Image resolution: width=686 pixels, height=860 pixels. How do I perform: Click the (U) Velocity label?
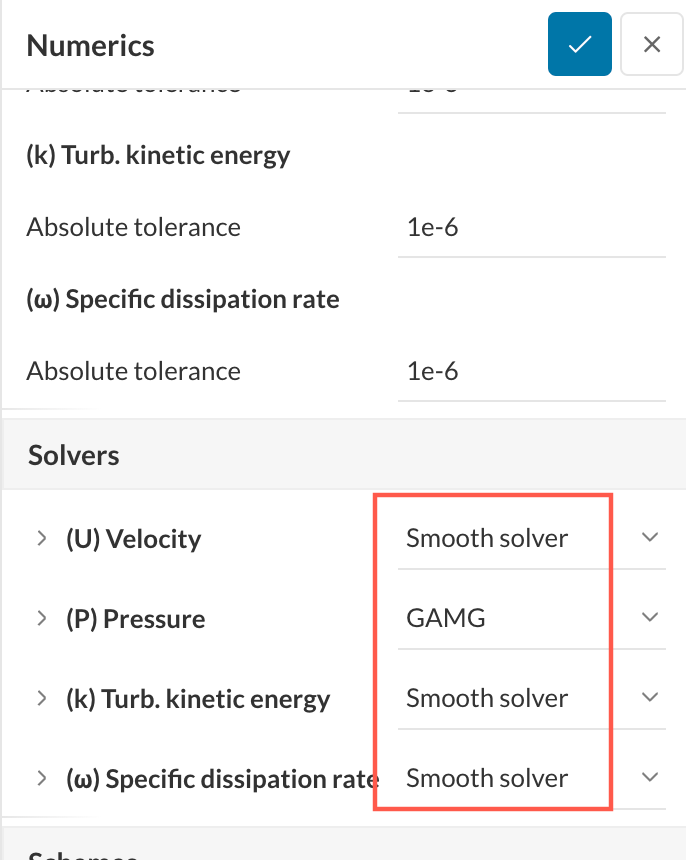click(x=133, y=537)
